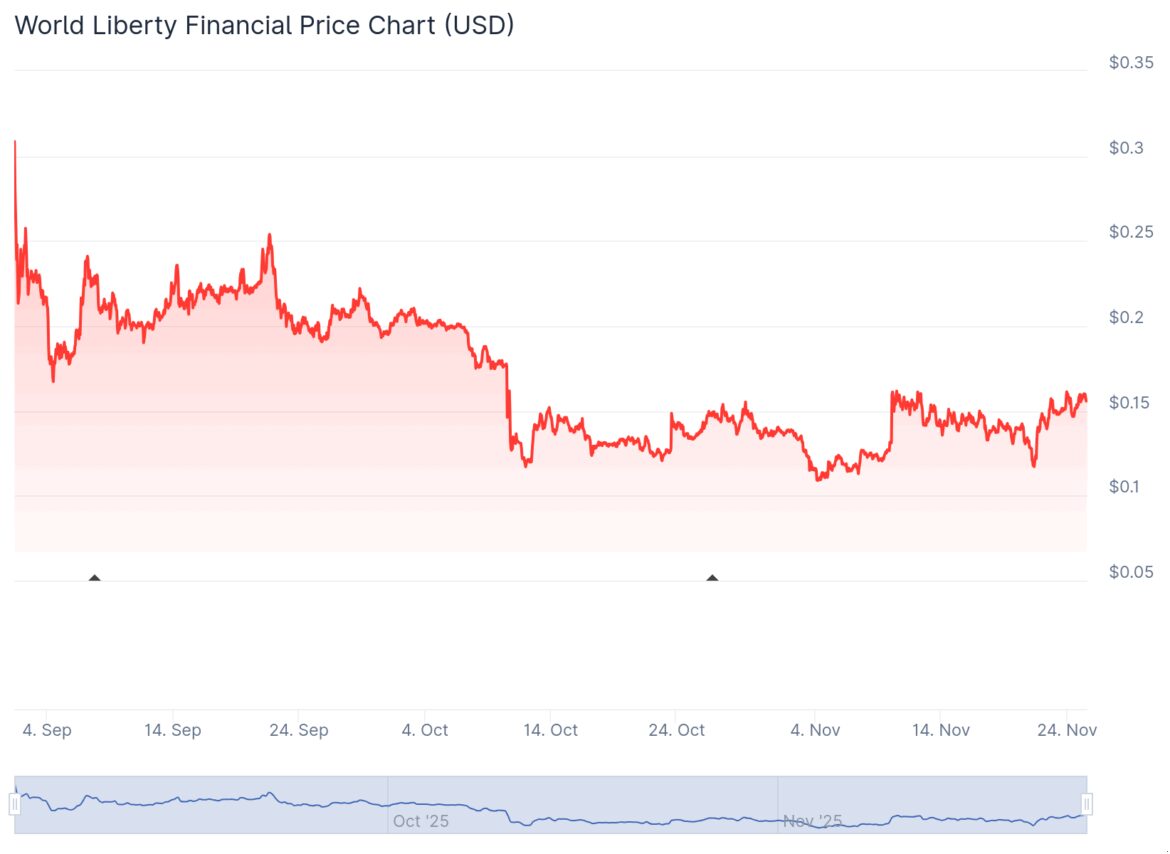Click the $0.35 price axis label

coord(1131,63)
